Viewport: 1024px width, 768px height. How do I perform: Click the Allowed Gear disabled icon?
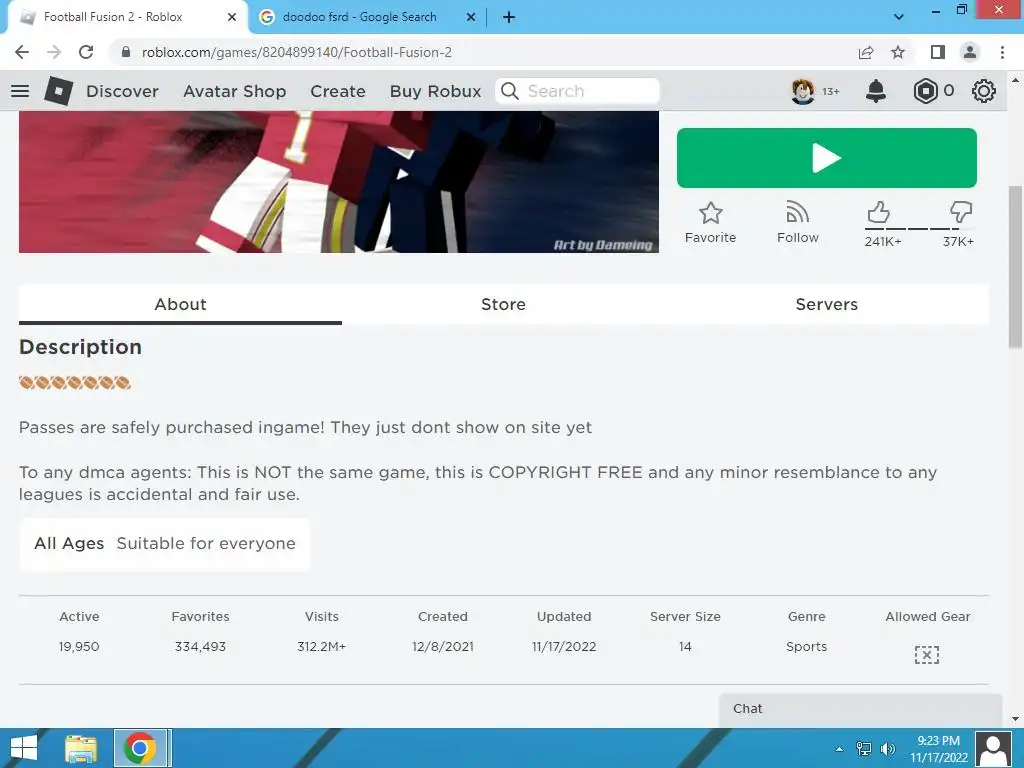pos(927,654)
